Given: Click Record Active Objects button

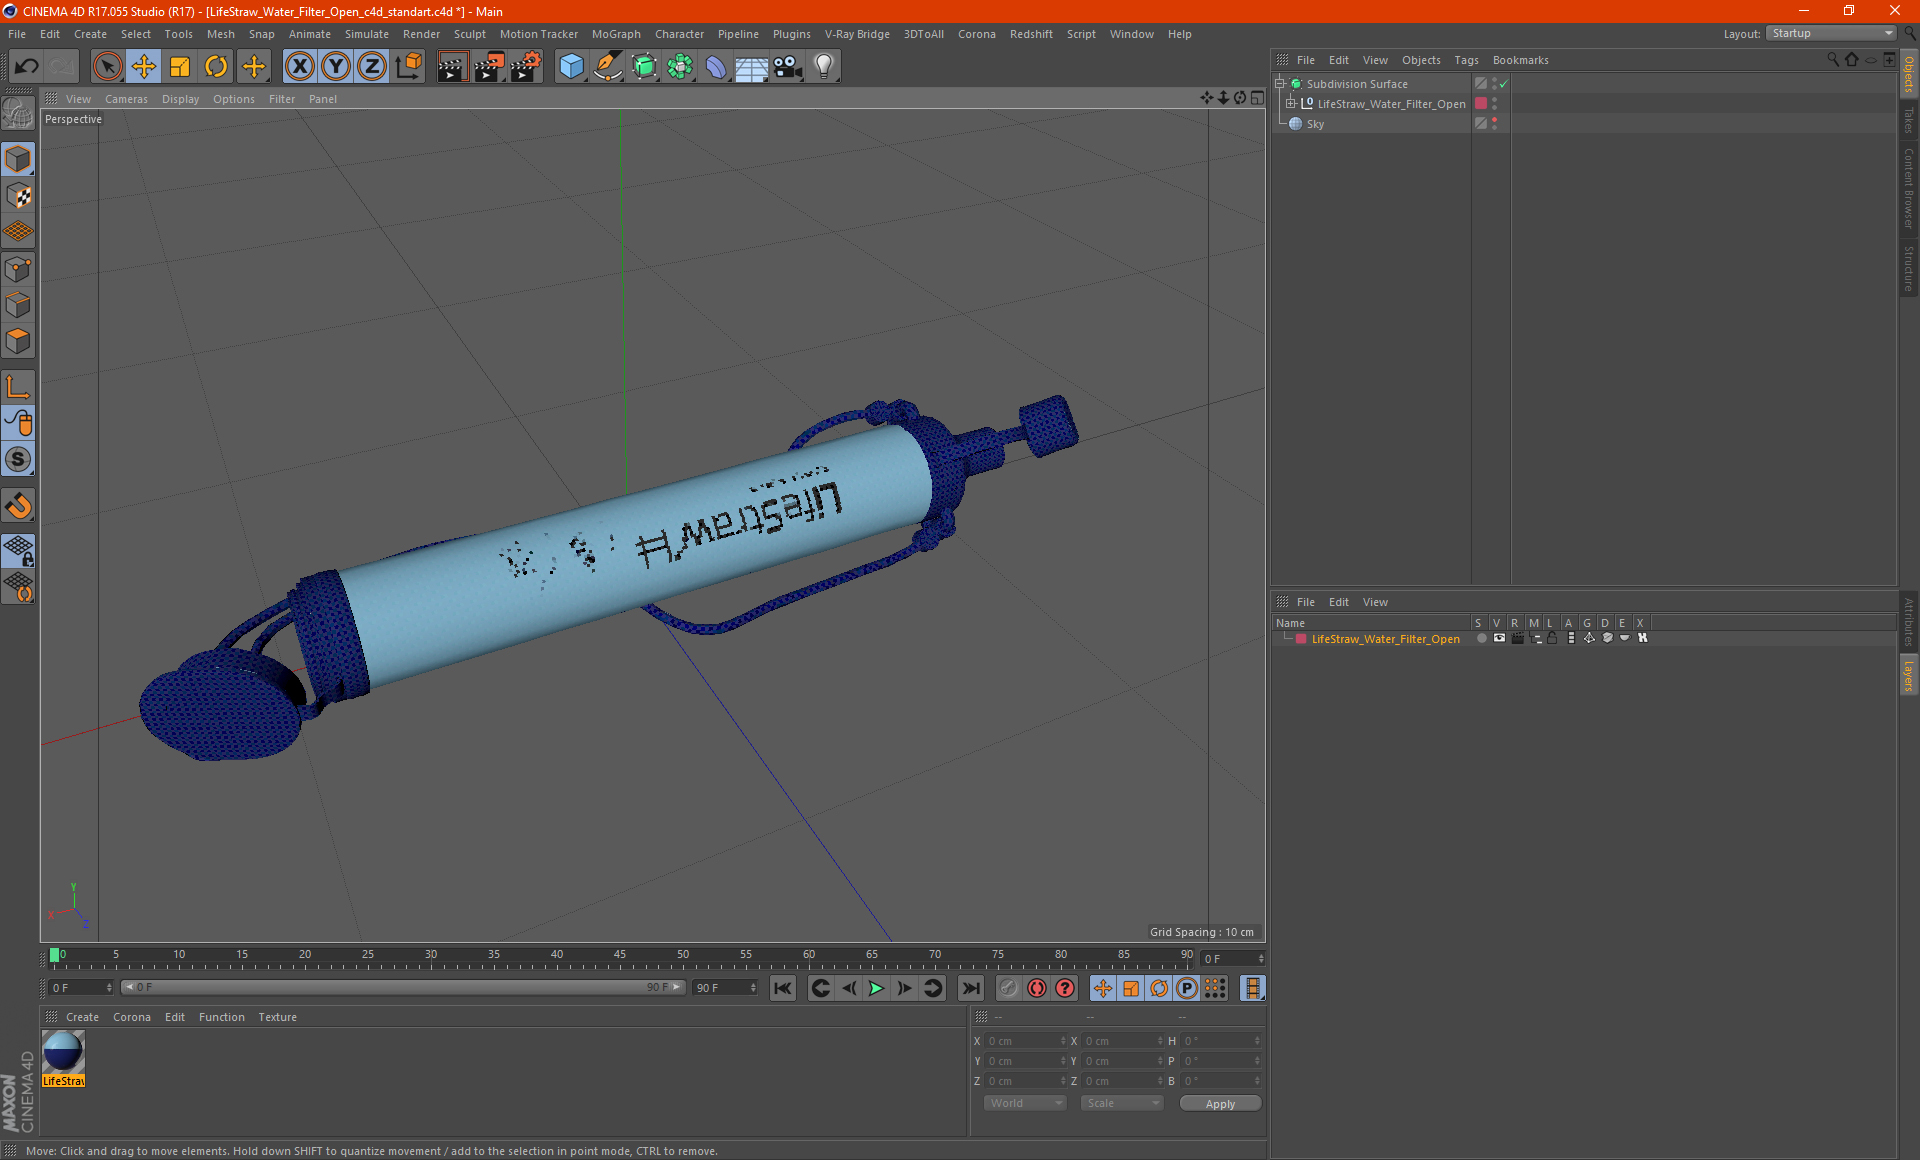Looking at the screenshot, I should 1009,988.
